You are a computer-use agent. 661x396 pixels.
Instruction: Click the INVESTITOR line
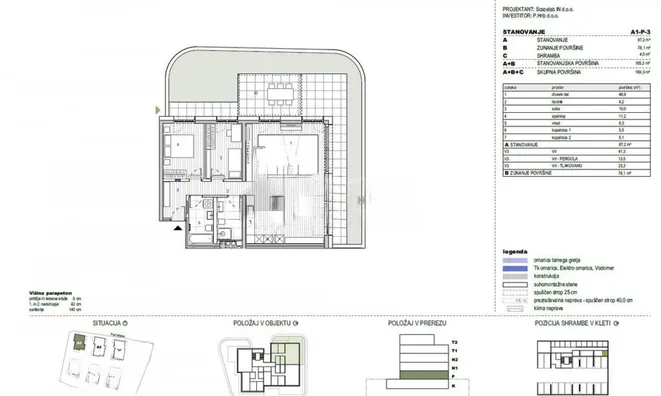pyautogui.click(x=530, y=16)
